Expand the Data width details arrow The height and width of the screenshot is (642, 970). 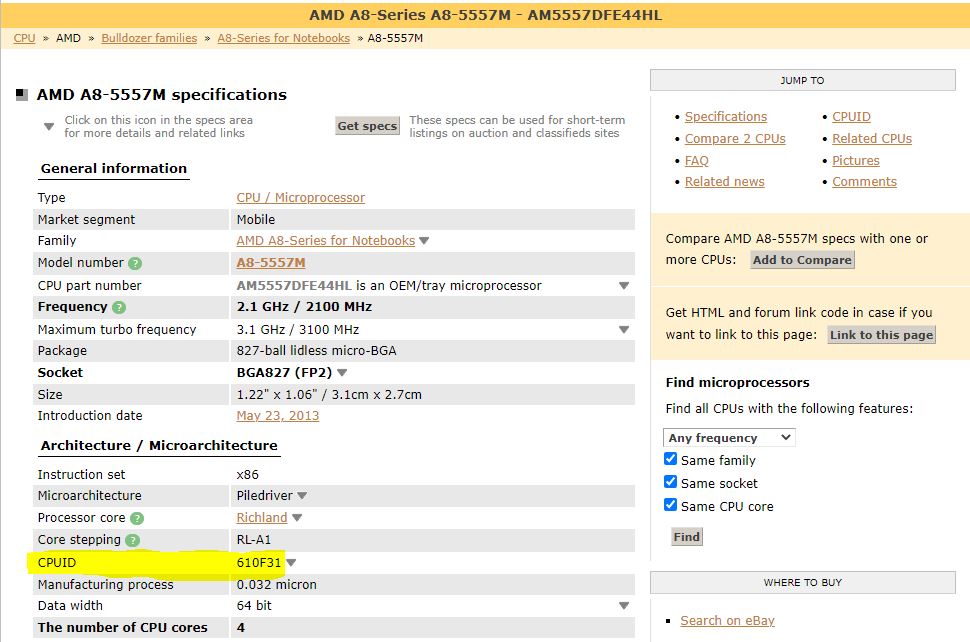(624, 606)
